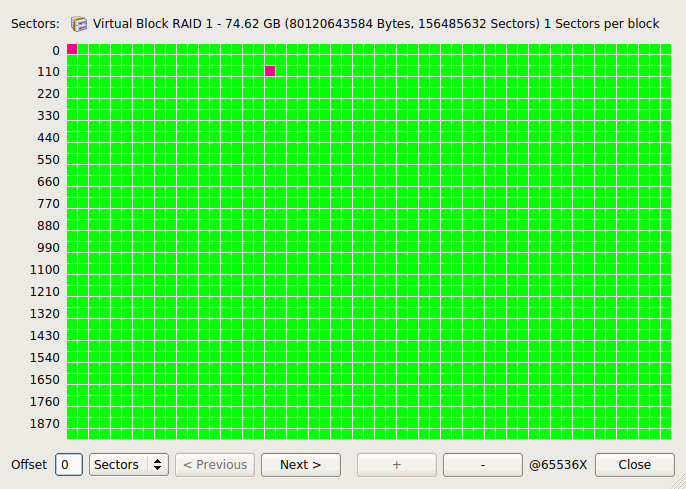The height and width of the screenshot is (489, 686).
Task: Click the row label 550
Action: coord(48,160)
